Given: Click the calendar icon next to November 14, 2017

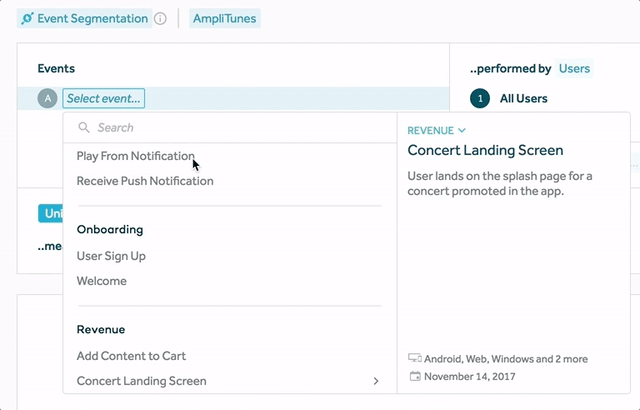Looking at the screenshot, I should 415,377.
